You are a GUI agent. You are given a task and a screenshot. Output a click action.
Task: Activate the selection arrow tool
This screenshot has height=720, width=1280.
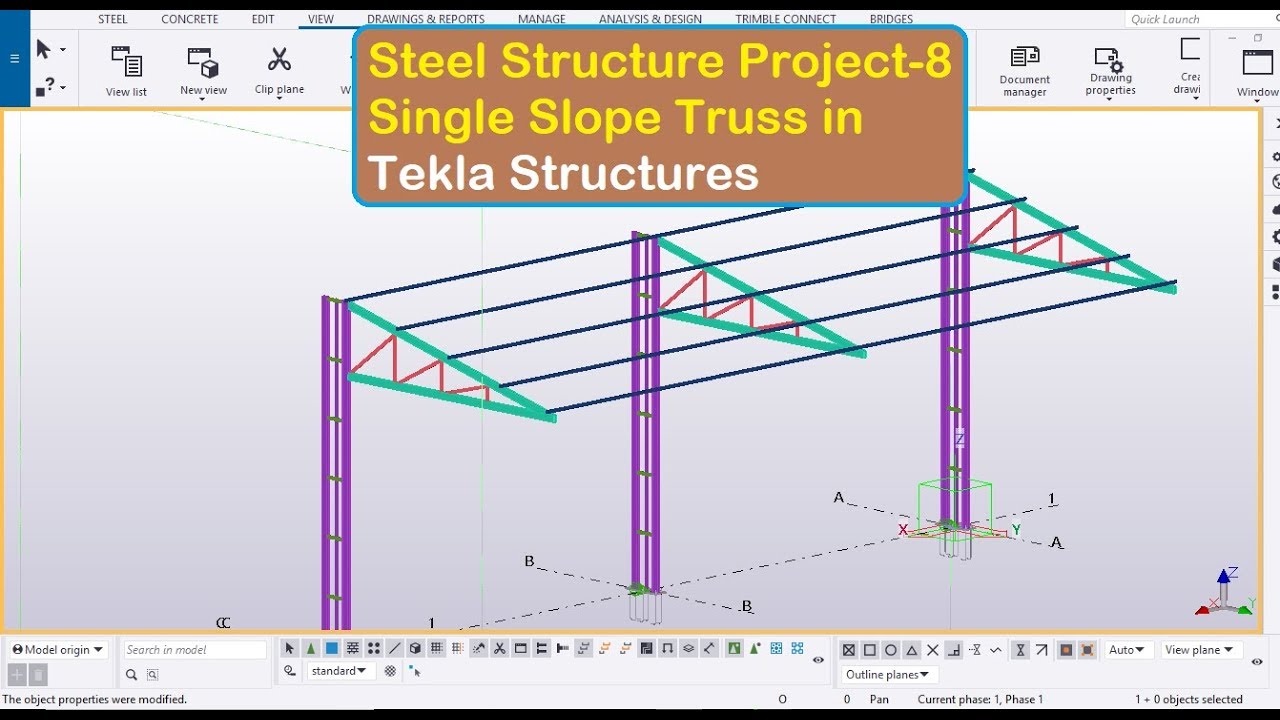pyautogui.click(x=43, y=49)
